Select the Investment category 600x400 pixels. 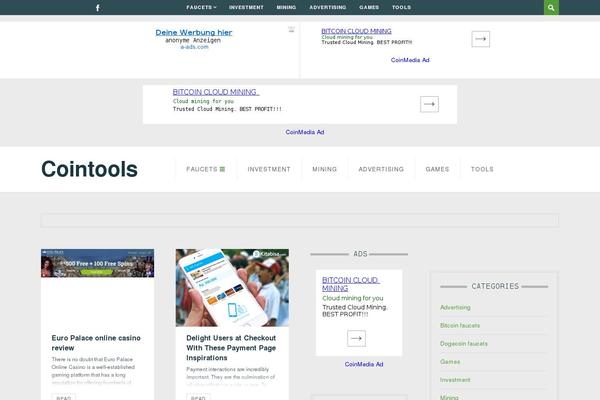455,380
